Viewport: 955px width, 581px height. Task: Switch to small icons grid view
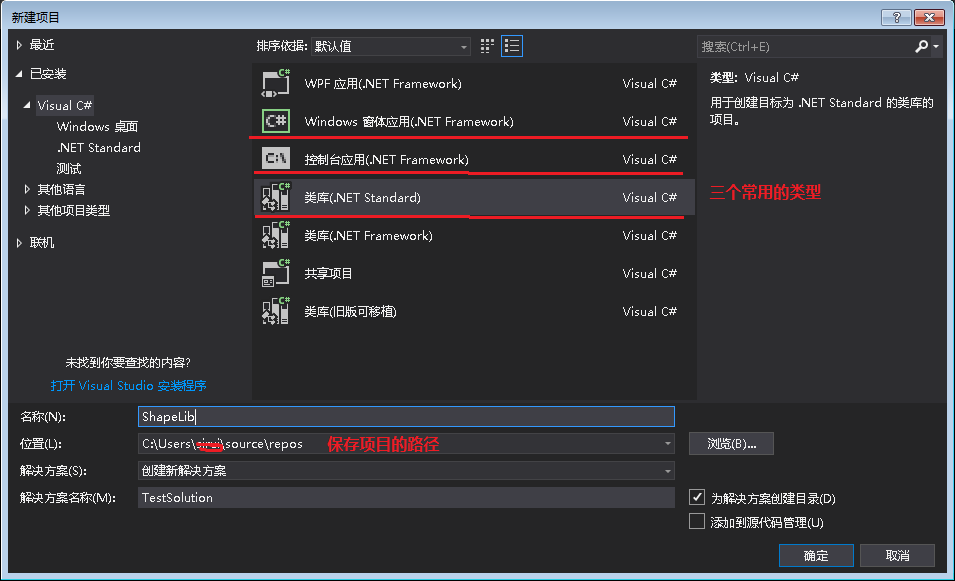(x=487, y=46)
